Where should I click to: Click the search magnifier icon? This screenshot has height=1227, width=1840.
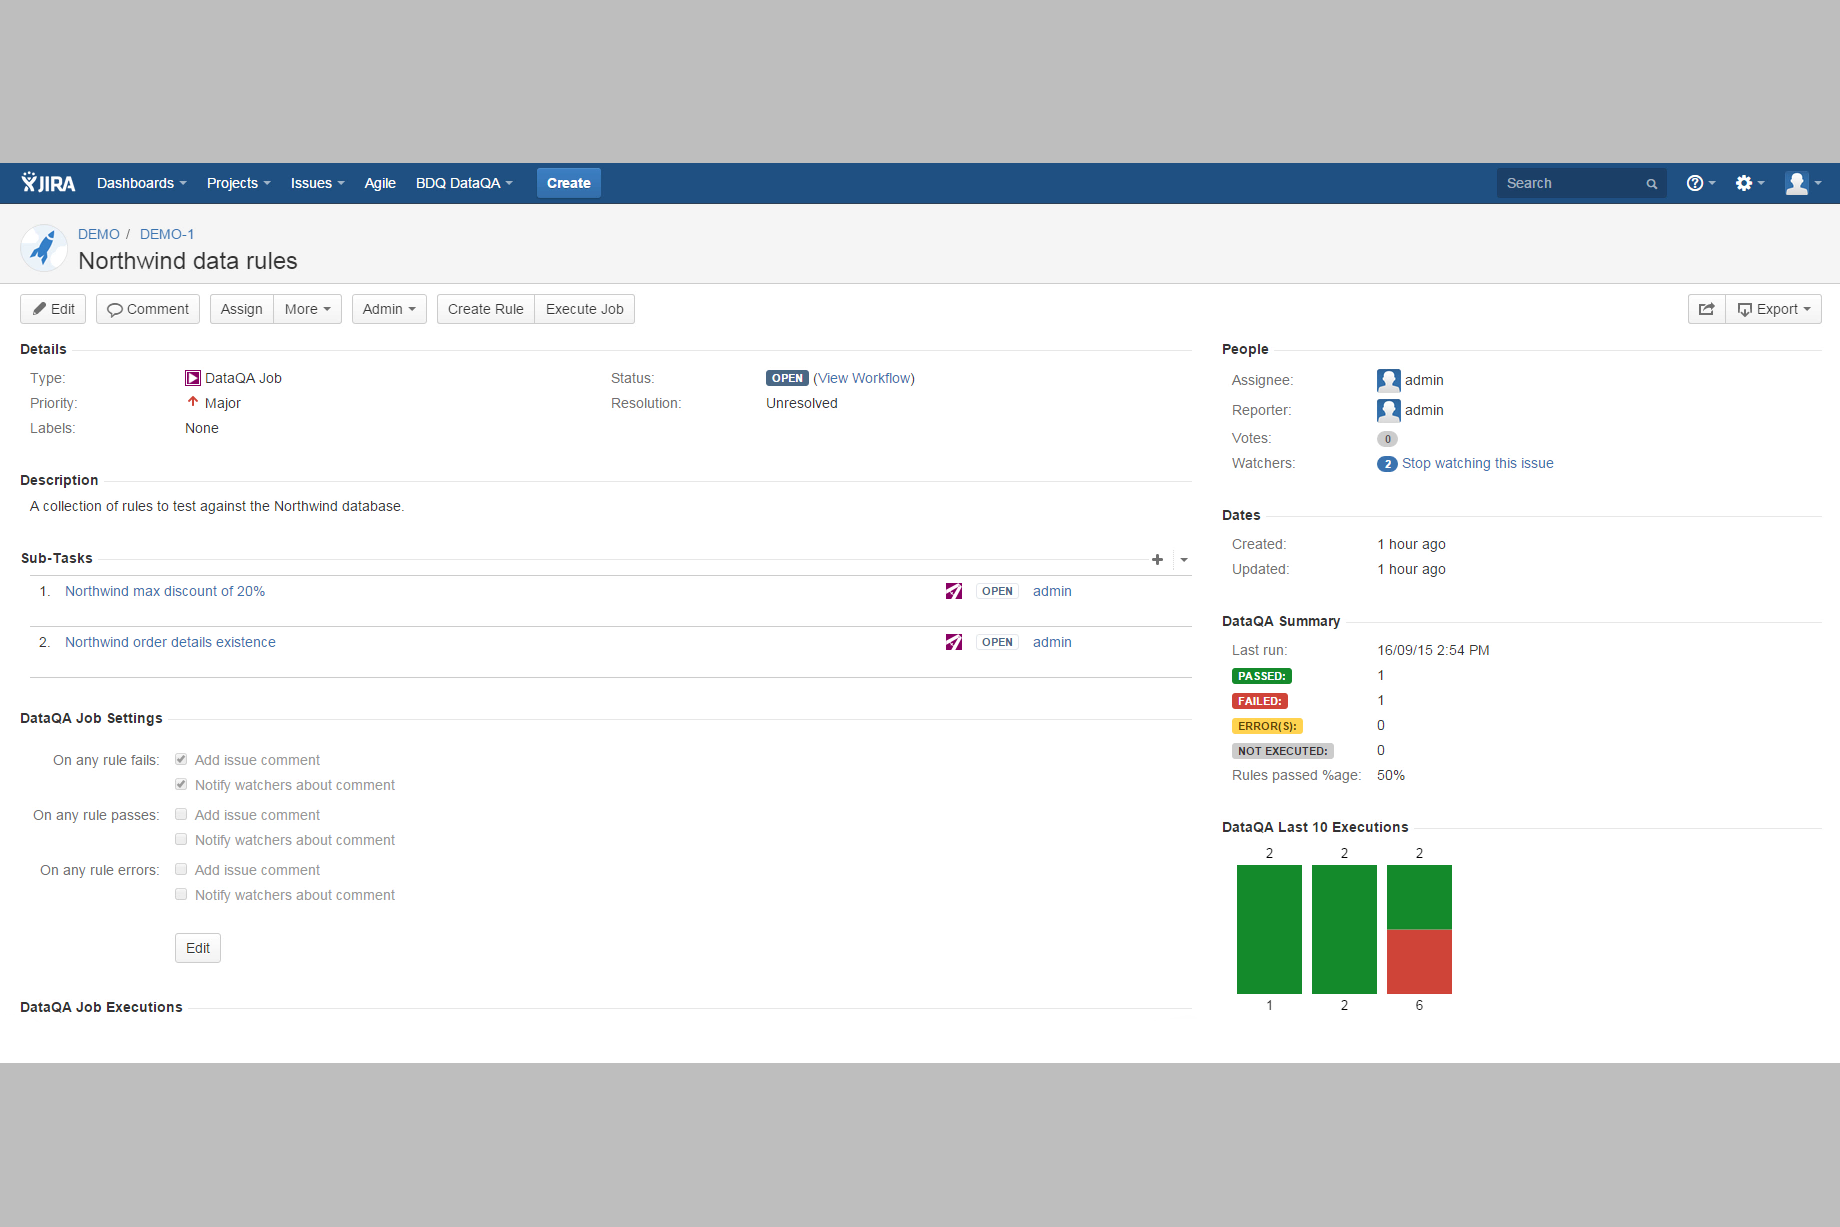(x=1652, y=184)
